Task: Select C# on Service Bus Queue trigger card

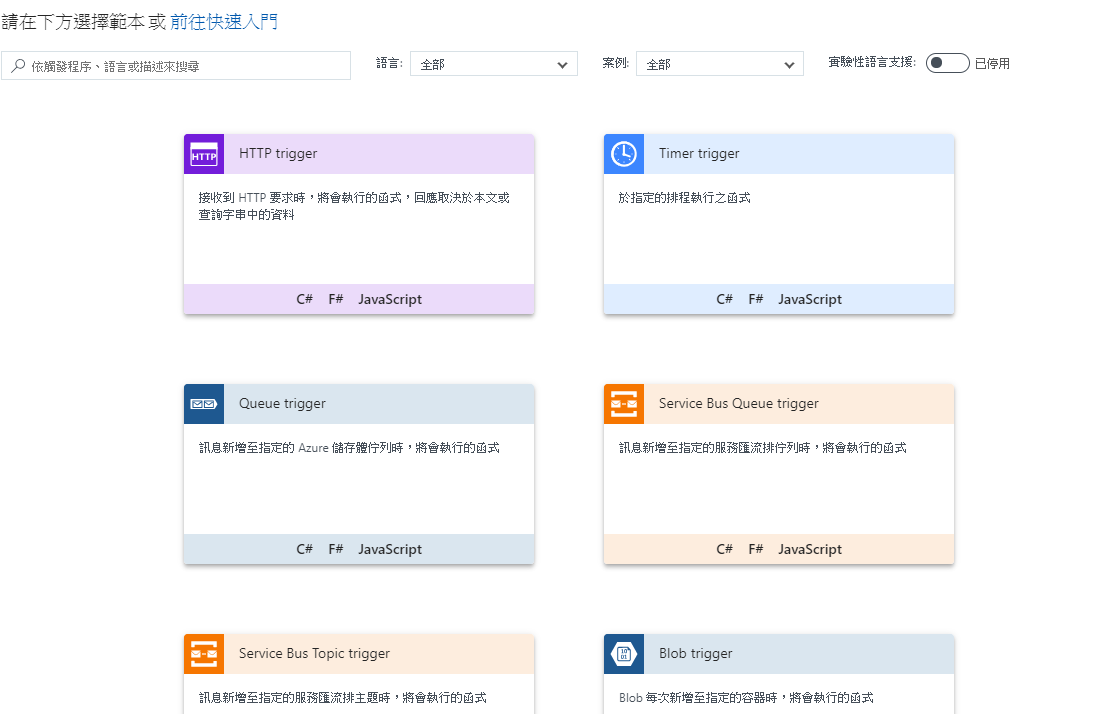Action: 724,548
